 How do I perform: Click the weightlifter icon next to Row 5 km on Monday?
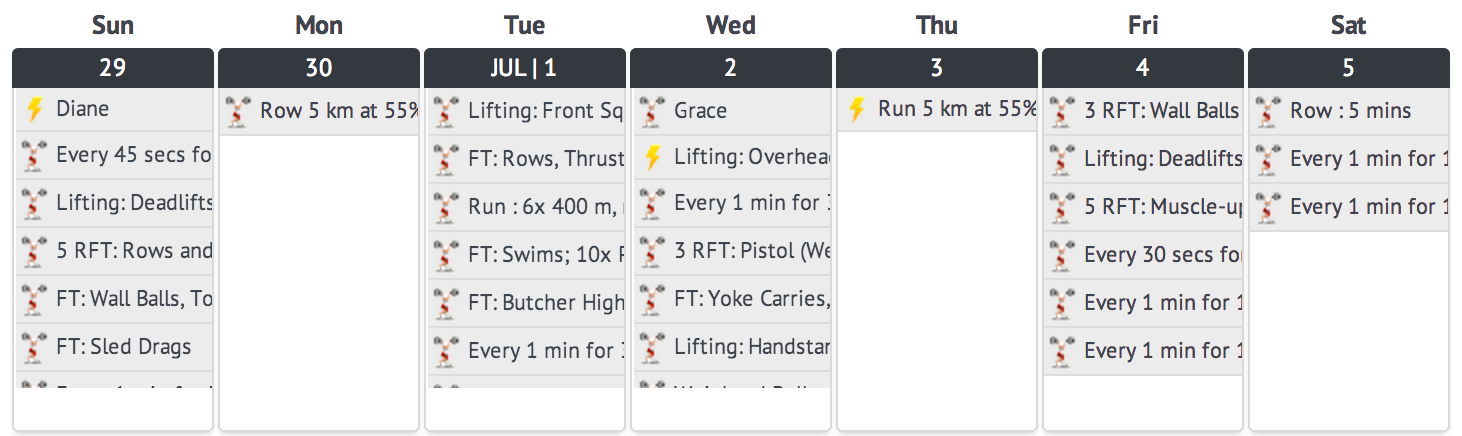[x=238, y=111]
